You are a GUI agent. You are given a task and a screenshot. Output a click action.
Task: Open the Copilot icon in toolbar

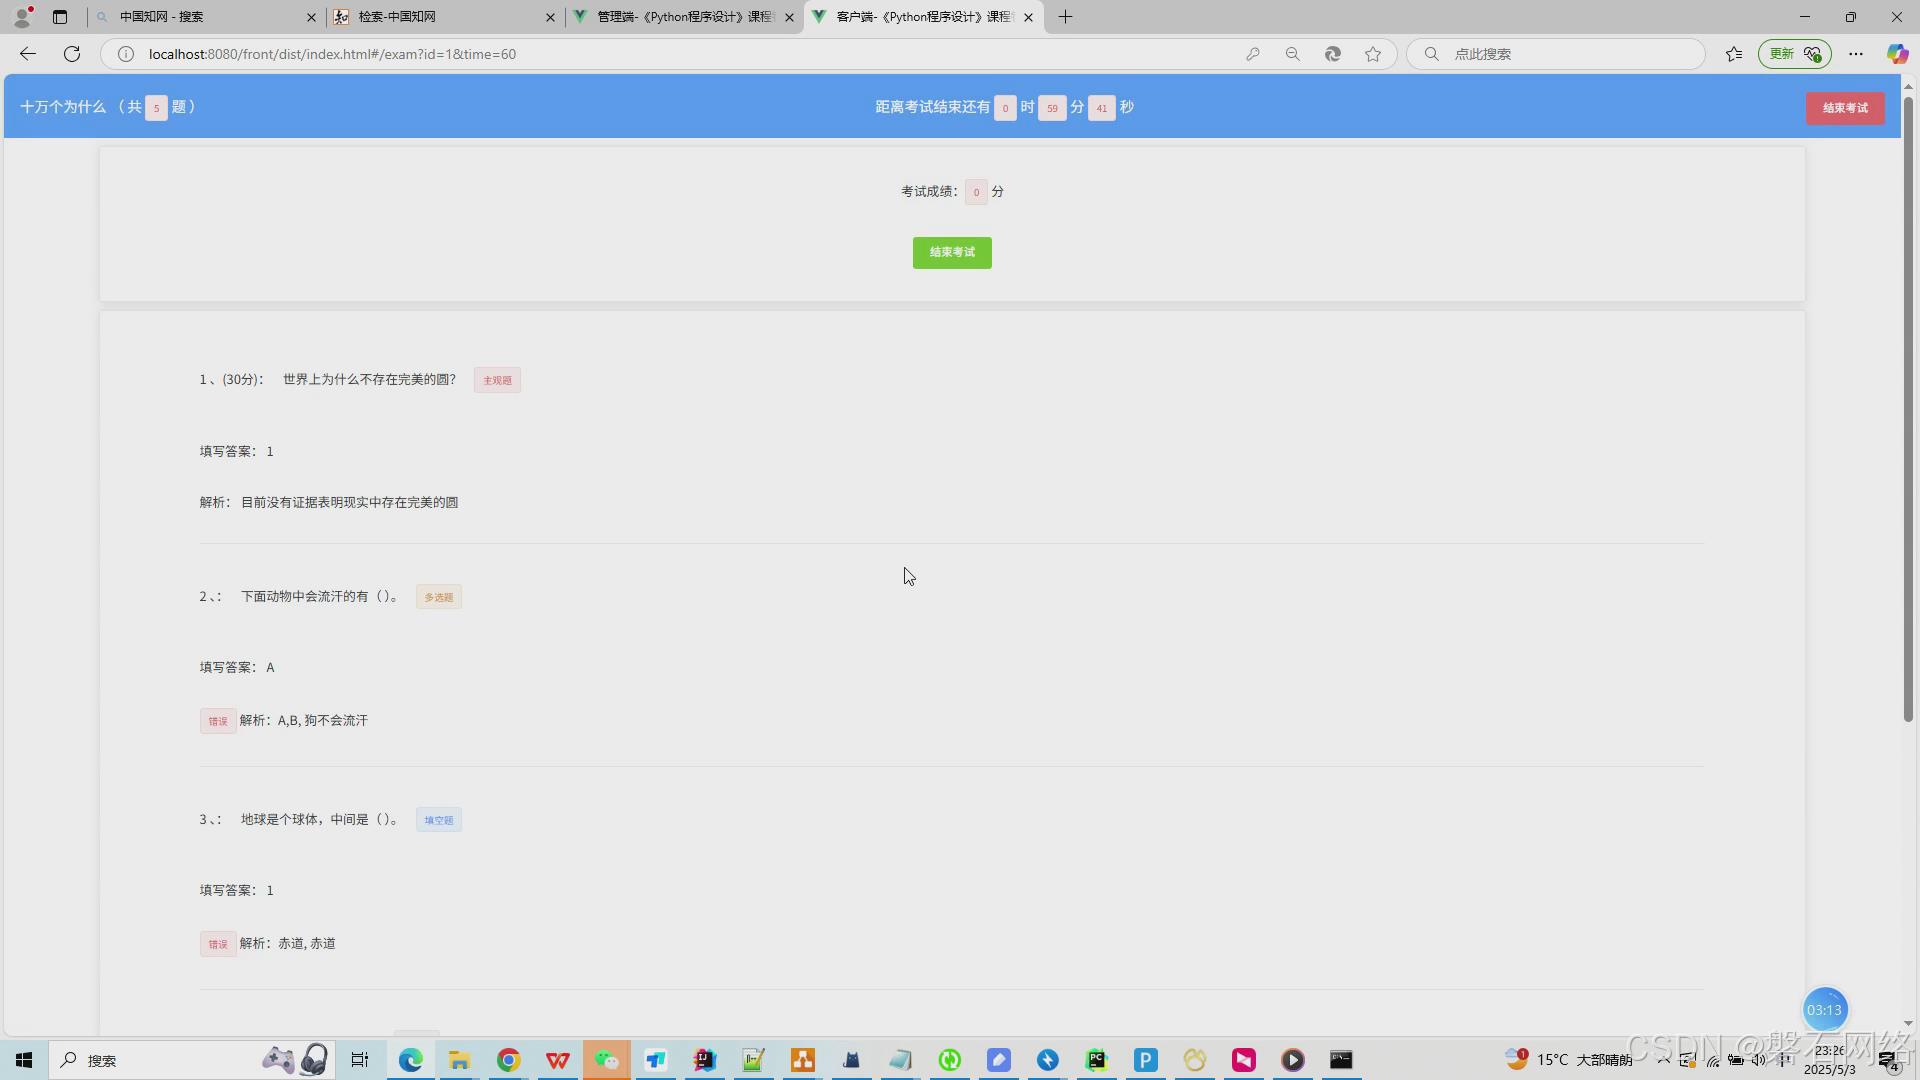click(x=1896, y=54)
